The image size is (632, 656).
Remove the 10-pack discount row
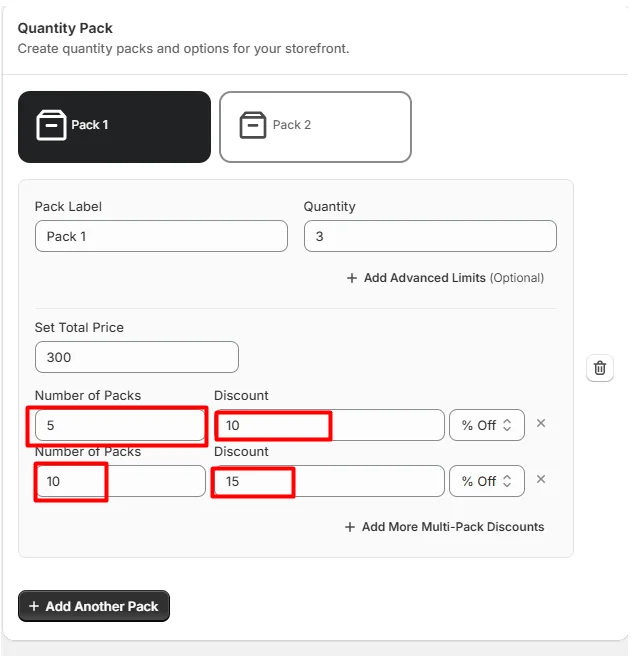click(540, 479)
